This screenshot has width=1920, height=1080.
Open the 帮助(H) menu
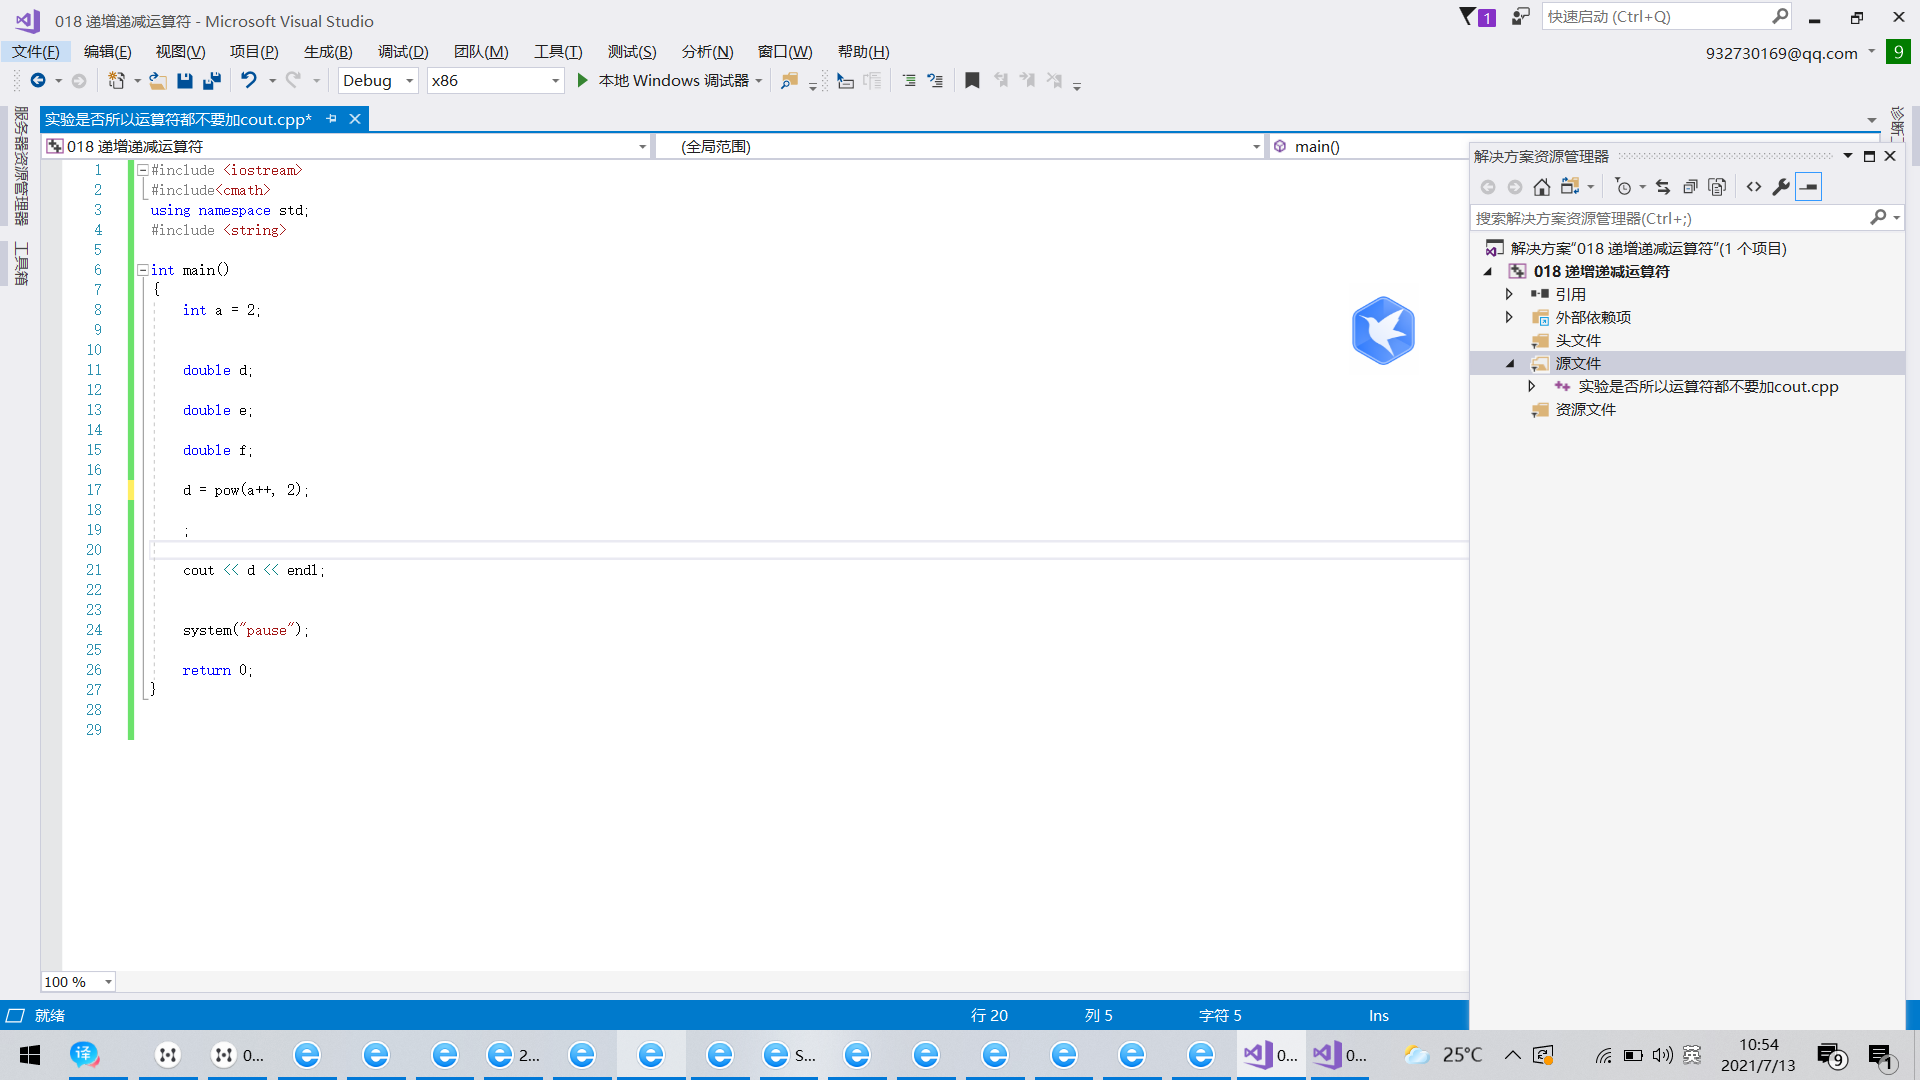(x=863, y=52)
